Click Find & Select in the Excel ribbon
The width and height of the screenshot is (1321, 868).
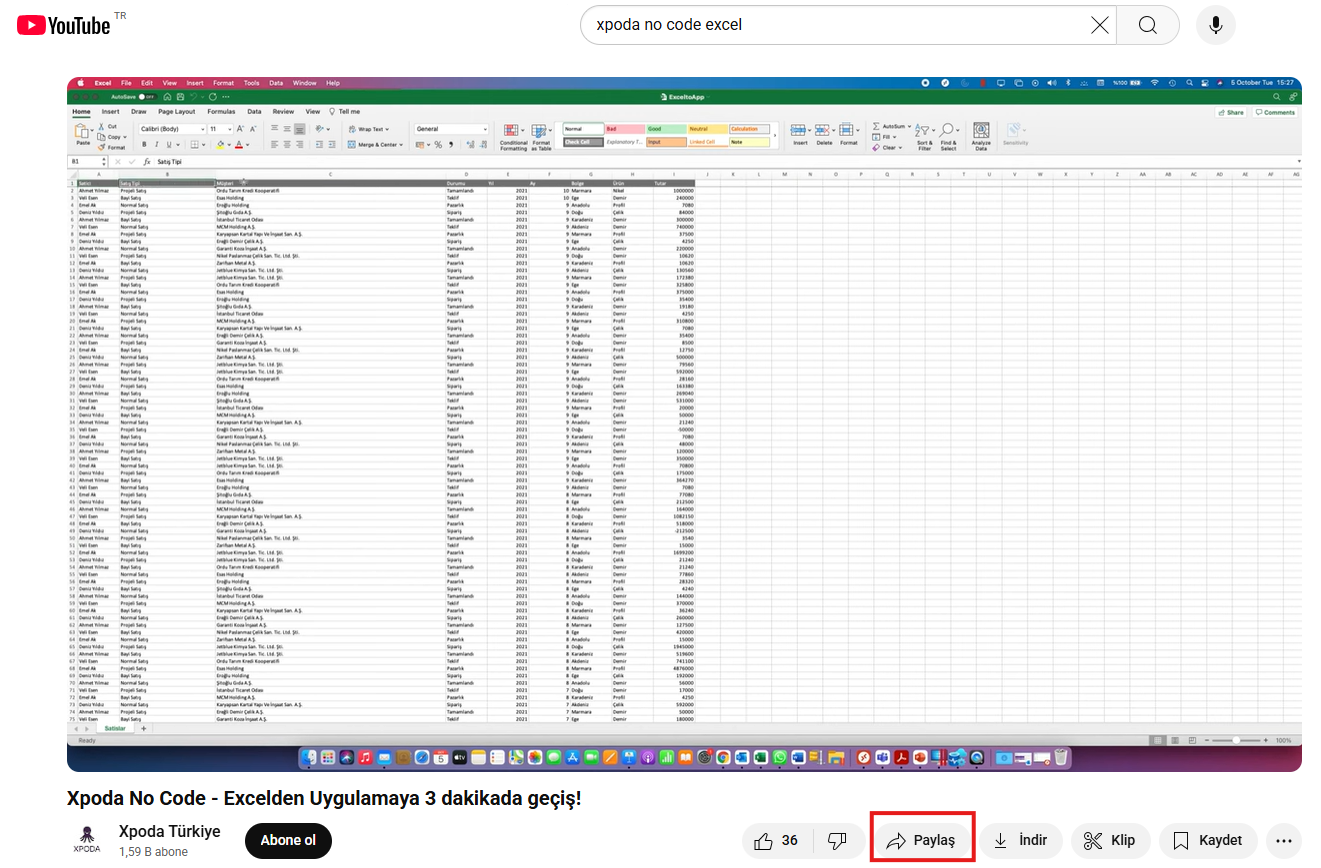pyautogui.click(x=947, y=137)
